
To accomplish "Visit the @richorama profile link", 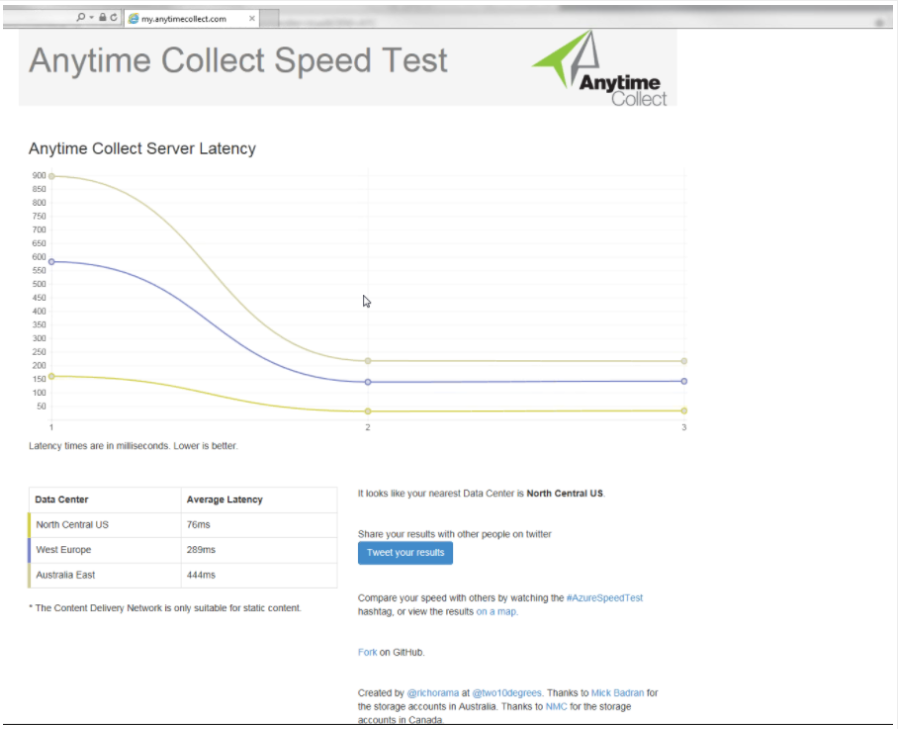I will tap(432, 693).
